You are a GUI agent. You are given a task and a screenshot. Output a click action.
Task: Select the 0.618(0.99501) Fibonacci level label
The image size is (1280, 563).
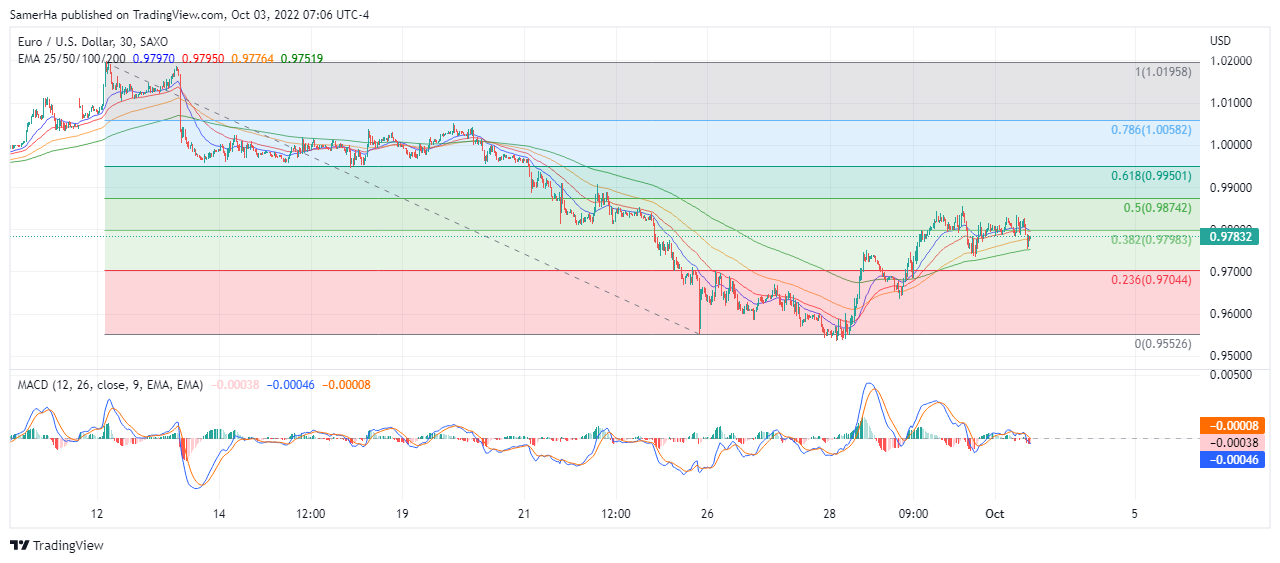tap(1151, 176)
